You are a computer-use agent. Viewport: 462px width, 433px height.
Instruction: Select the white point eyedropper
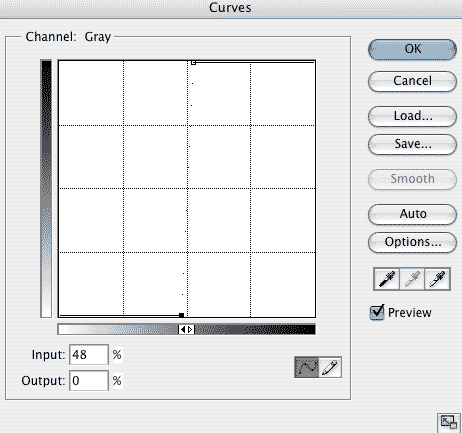(x=437, y=279)
